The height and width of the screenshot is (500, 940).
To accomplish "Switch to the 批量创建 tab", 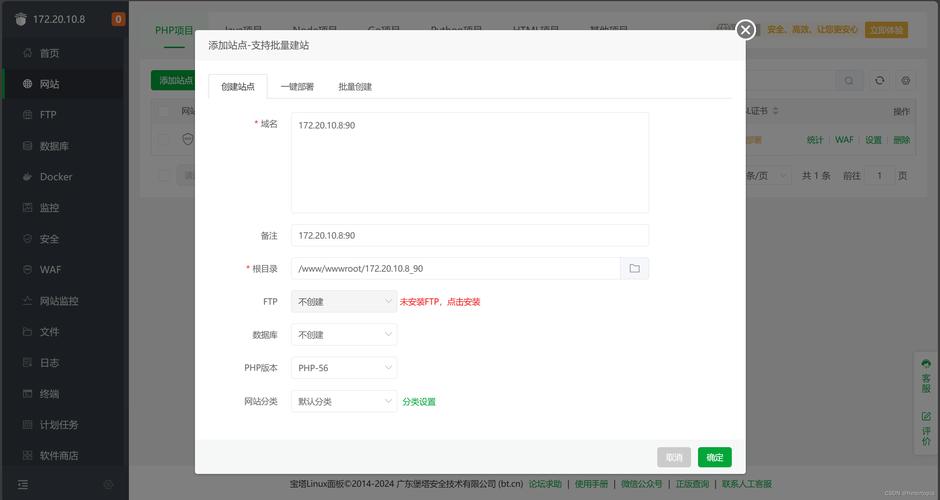I will click(x=355, y=86).
